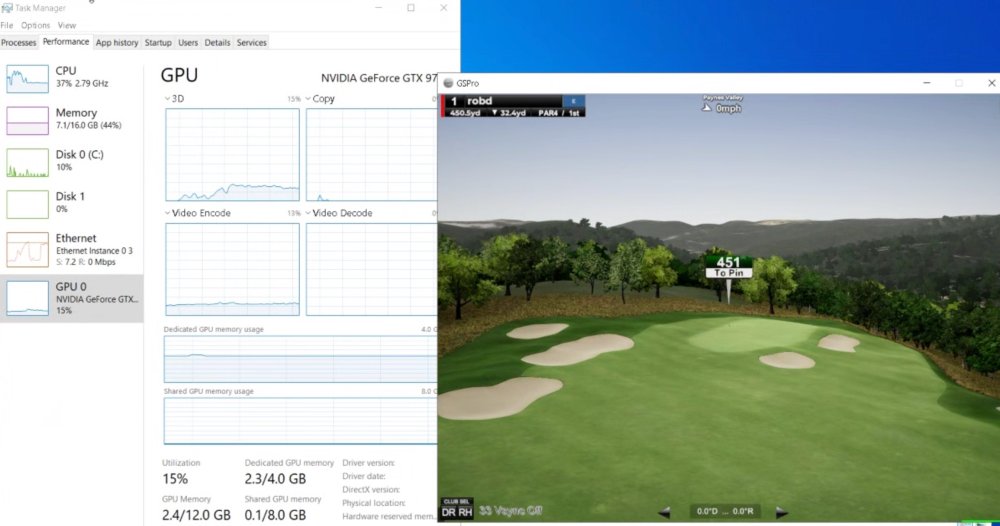The width and height of the screenshot is (1000, 526).
Task: Switch to the Performance tab
Action: coord(66,41)
